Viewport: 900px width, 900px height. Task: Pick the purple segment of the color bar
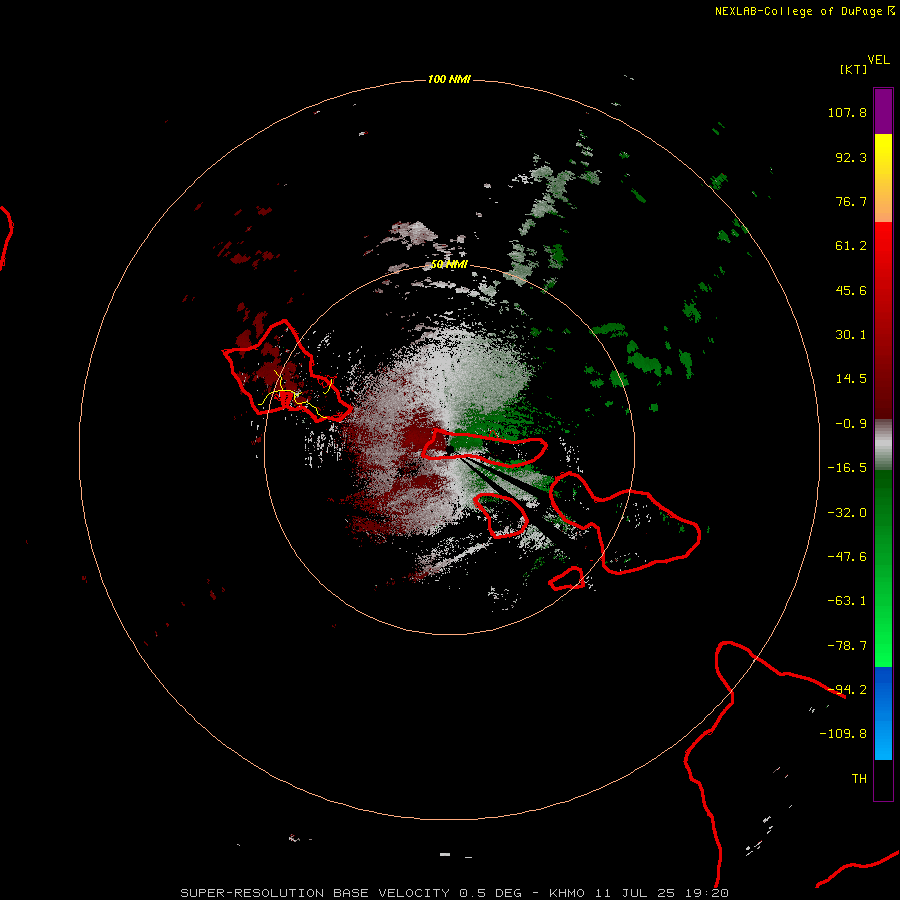click(x=883, y=111)
